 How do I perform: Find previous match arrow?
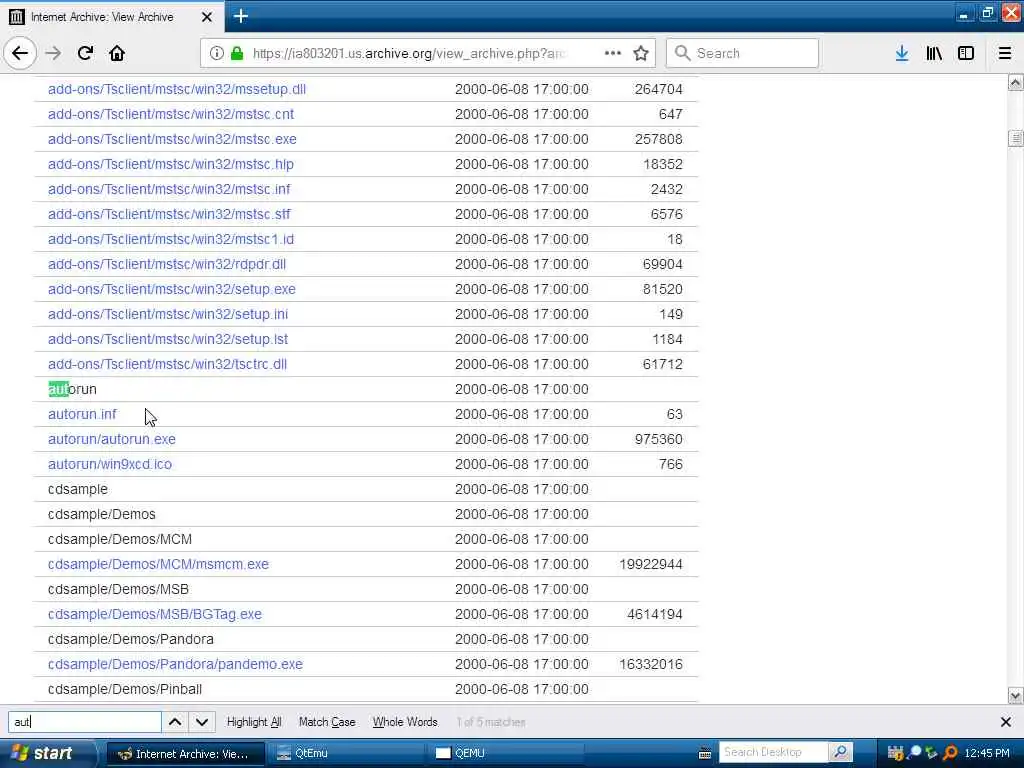coord(175,722)
